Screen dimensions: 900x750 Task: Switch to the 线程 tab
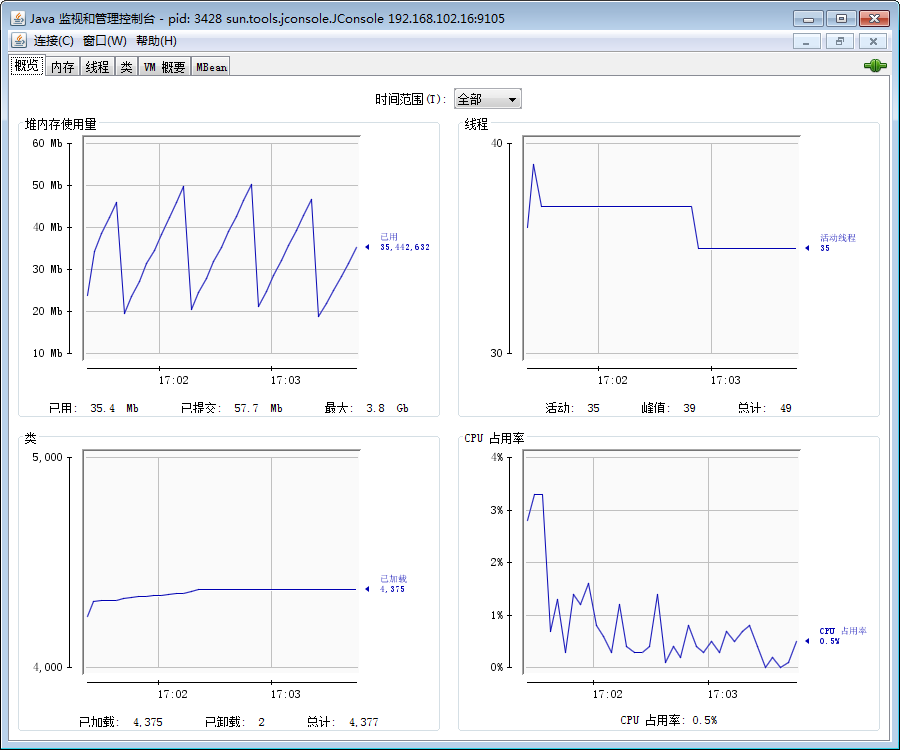pyautogui.click(x=97, y=67)
